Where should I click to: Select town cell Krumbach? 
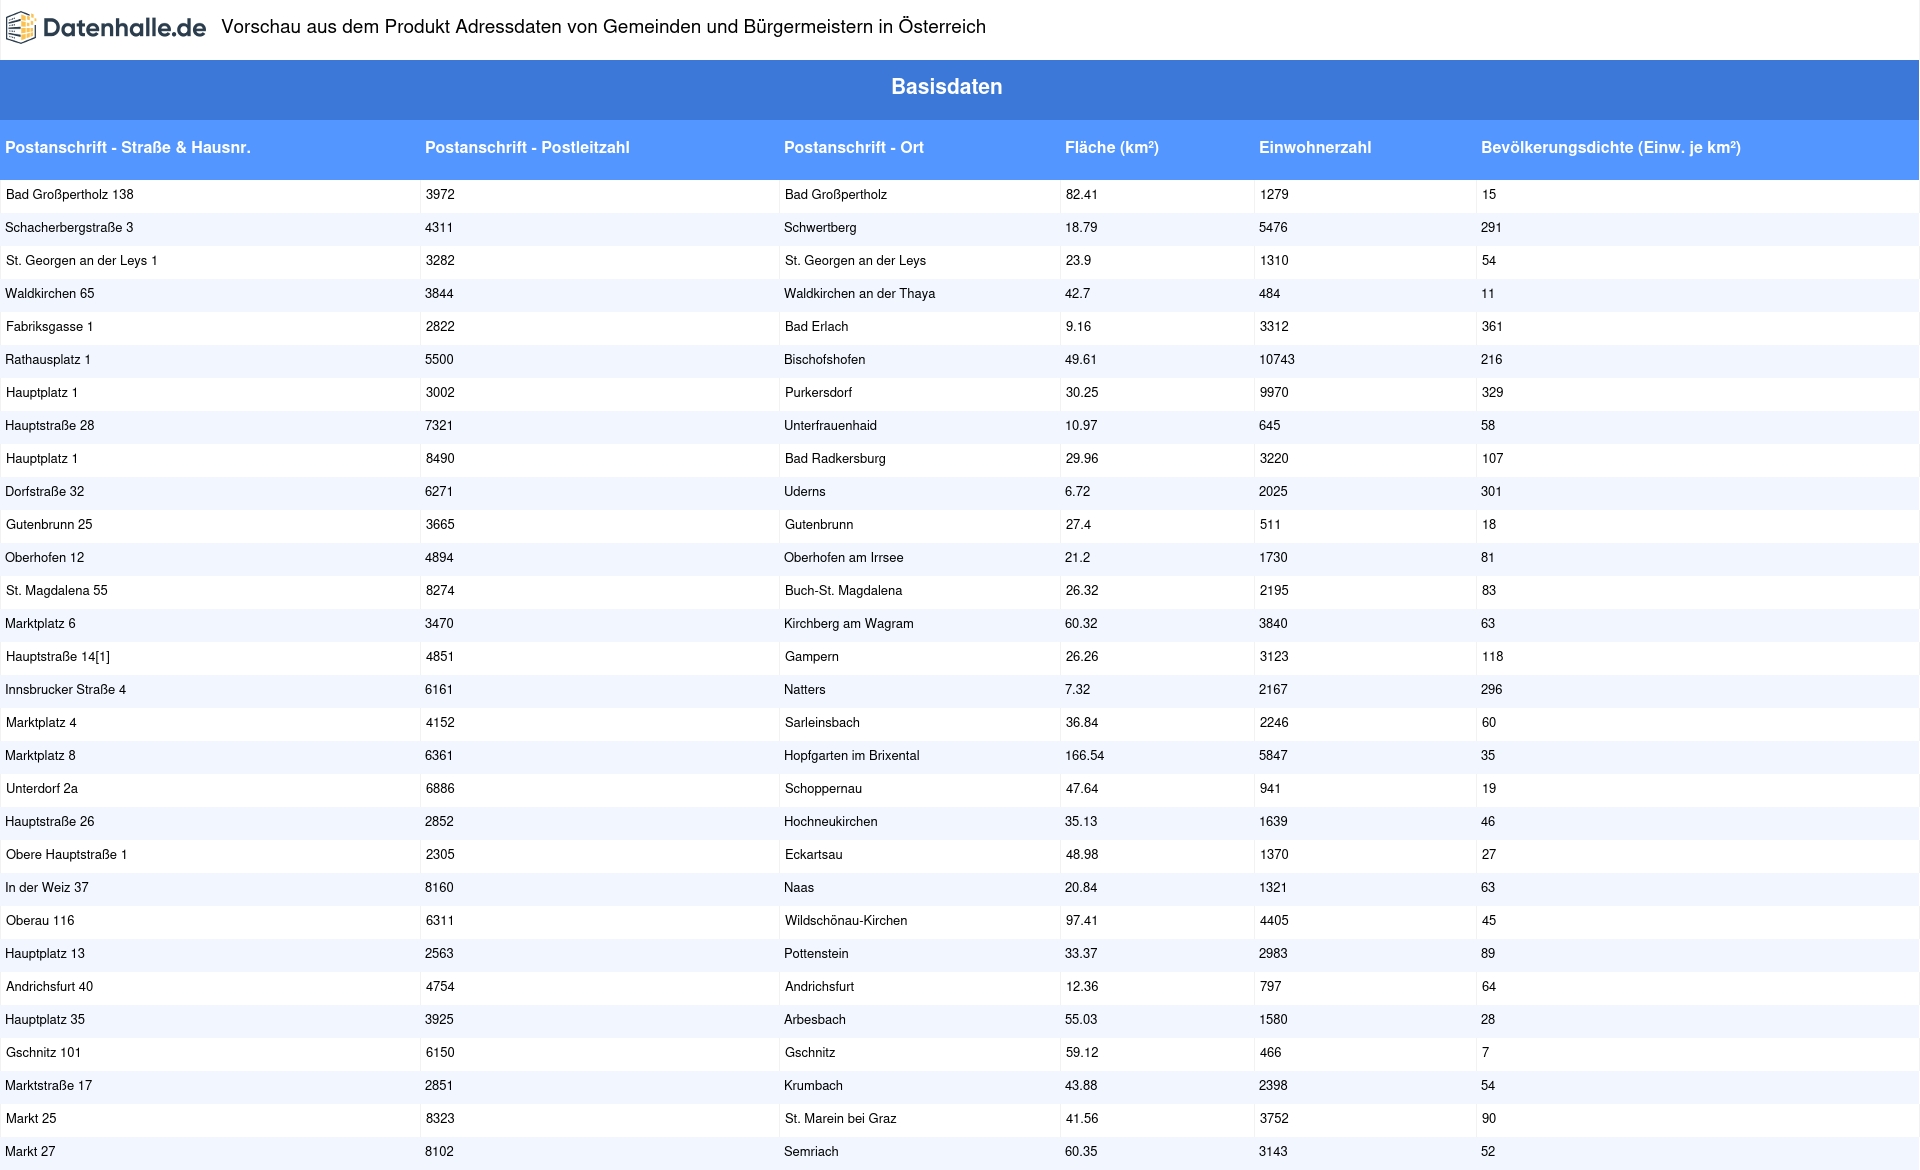(814, 1086)
